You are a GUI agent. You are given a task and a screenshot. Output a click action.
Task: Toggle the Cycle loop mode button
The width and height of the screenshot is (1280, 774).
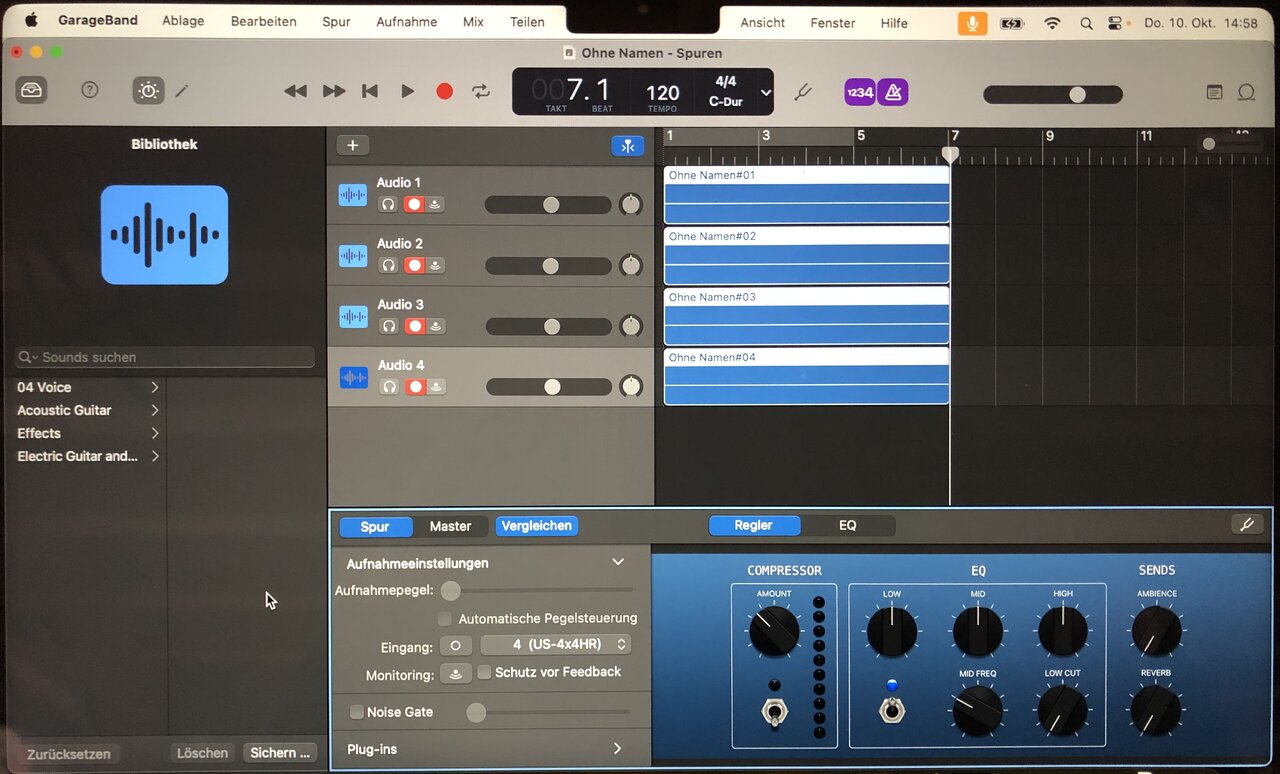pos(482,91)
